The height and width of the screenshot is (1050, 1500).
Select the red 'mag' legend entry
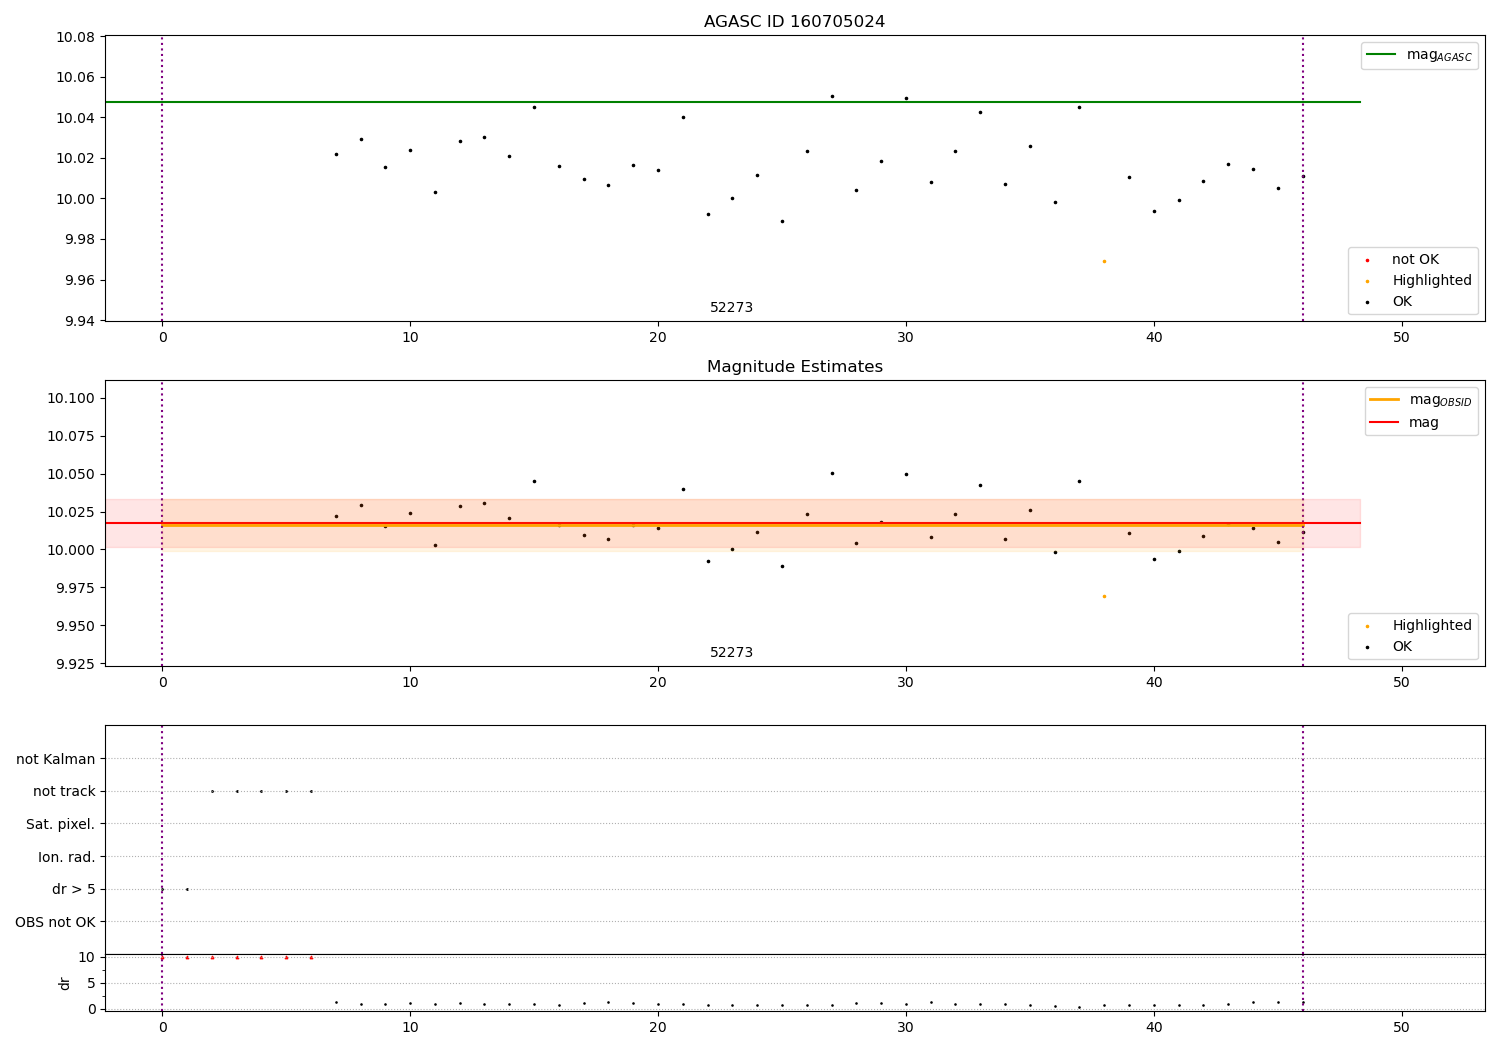tap(1424, 422)
